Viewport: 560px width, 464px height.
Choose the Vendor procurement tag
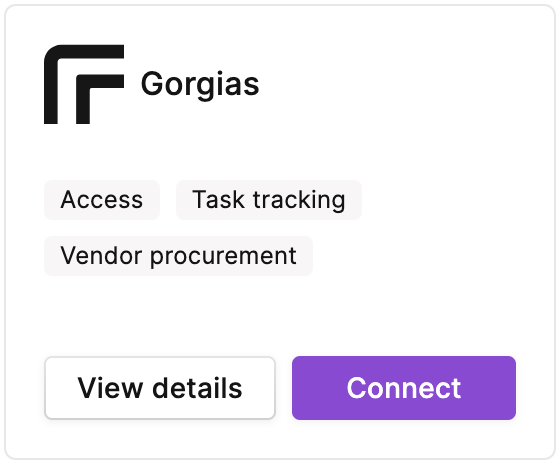(x=178, y=256)
